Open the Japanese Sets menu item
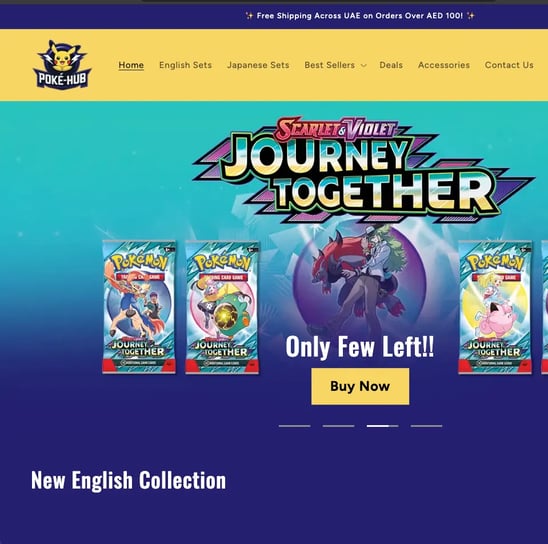The width and height of the screenshot is (548, 544). 258,65
